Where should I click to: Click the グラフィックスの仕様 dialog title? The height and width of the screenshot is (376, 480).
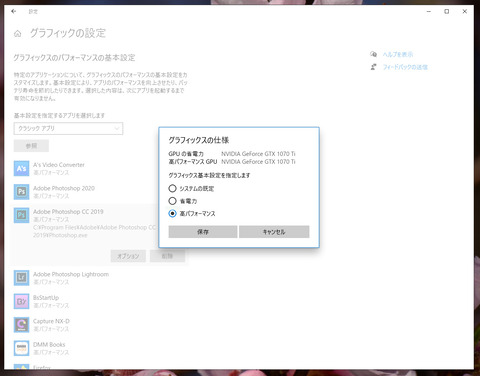[x=199, y=140]
